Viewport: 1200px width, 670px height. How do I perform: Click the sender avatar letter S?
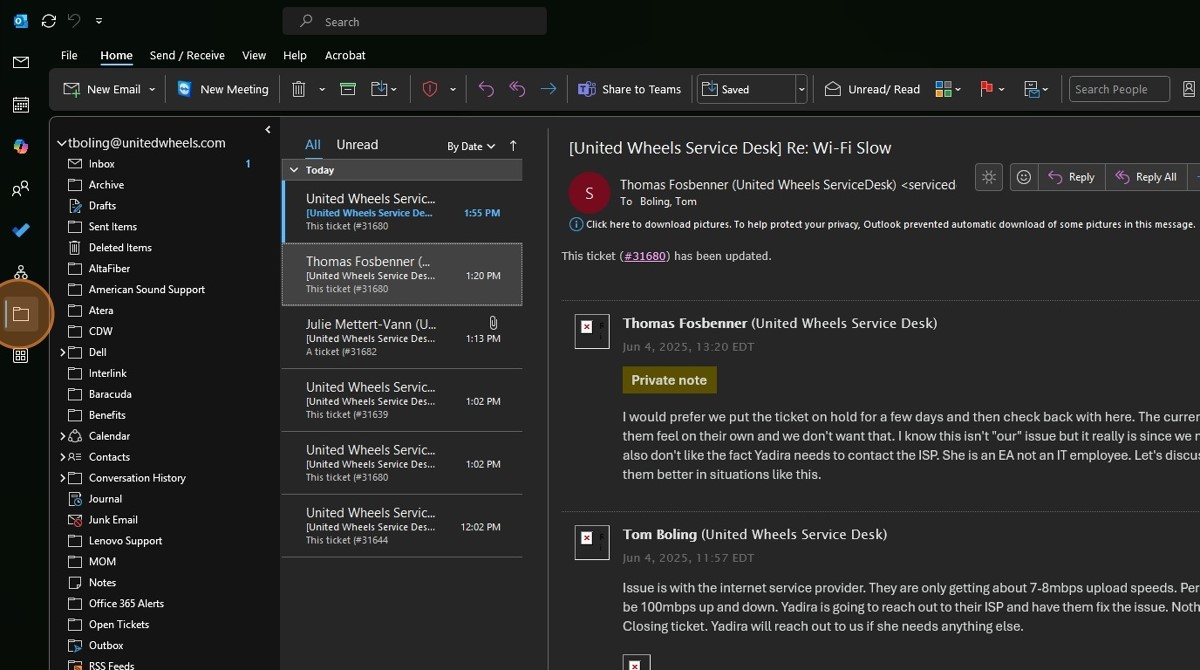coord(589,193)
